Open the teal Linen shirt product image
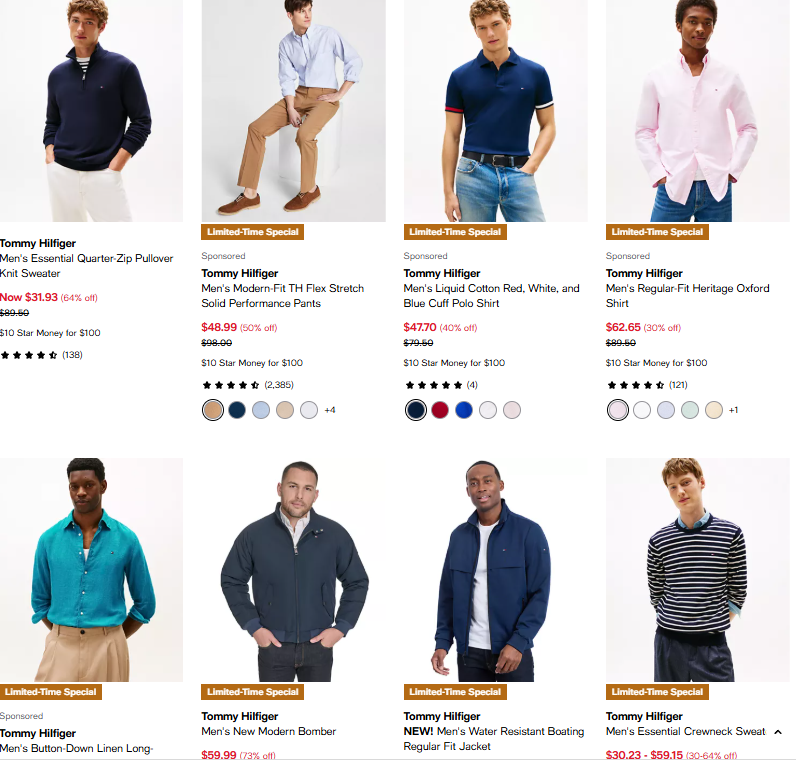 91,570
